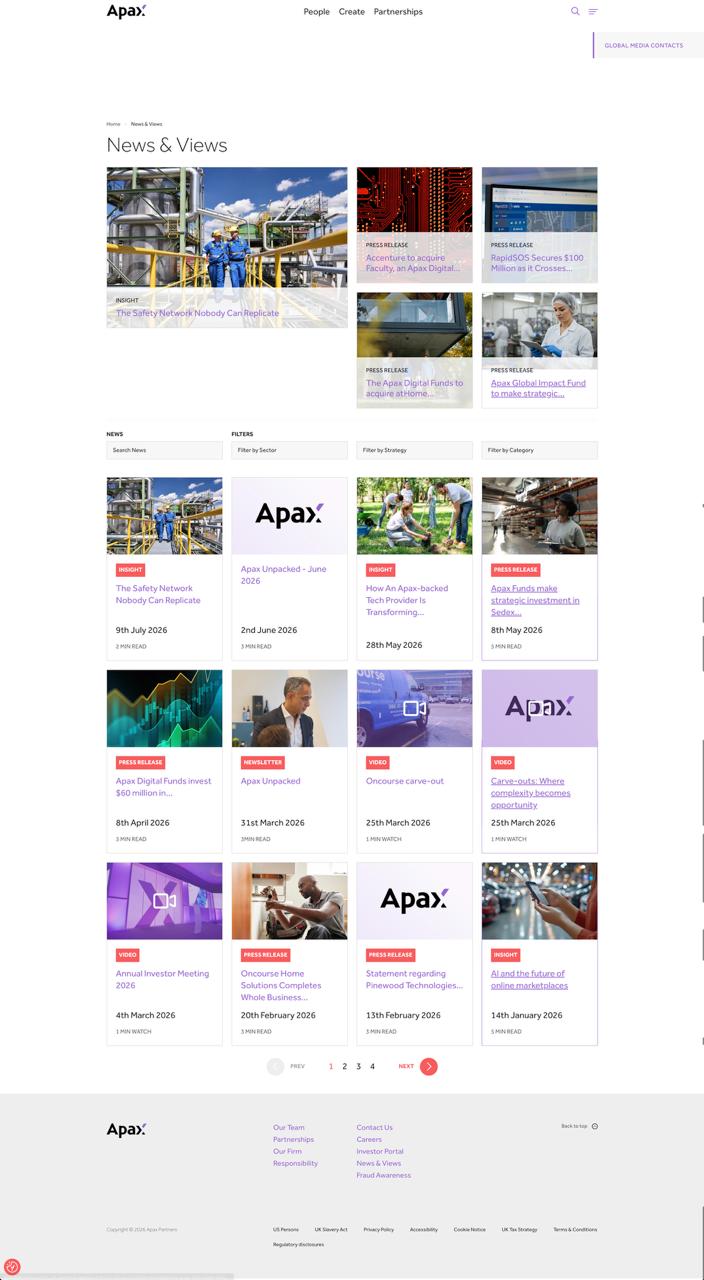Go to page 3
This screenshot has width=704, height=1280.
coord(359,1066)
